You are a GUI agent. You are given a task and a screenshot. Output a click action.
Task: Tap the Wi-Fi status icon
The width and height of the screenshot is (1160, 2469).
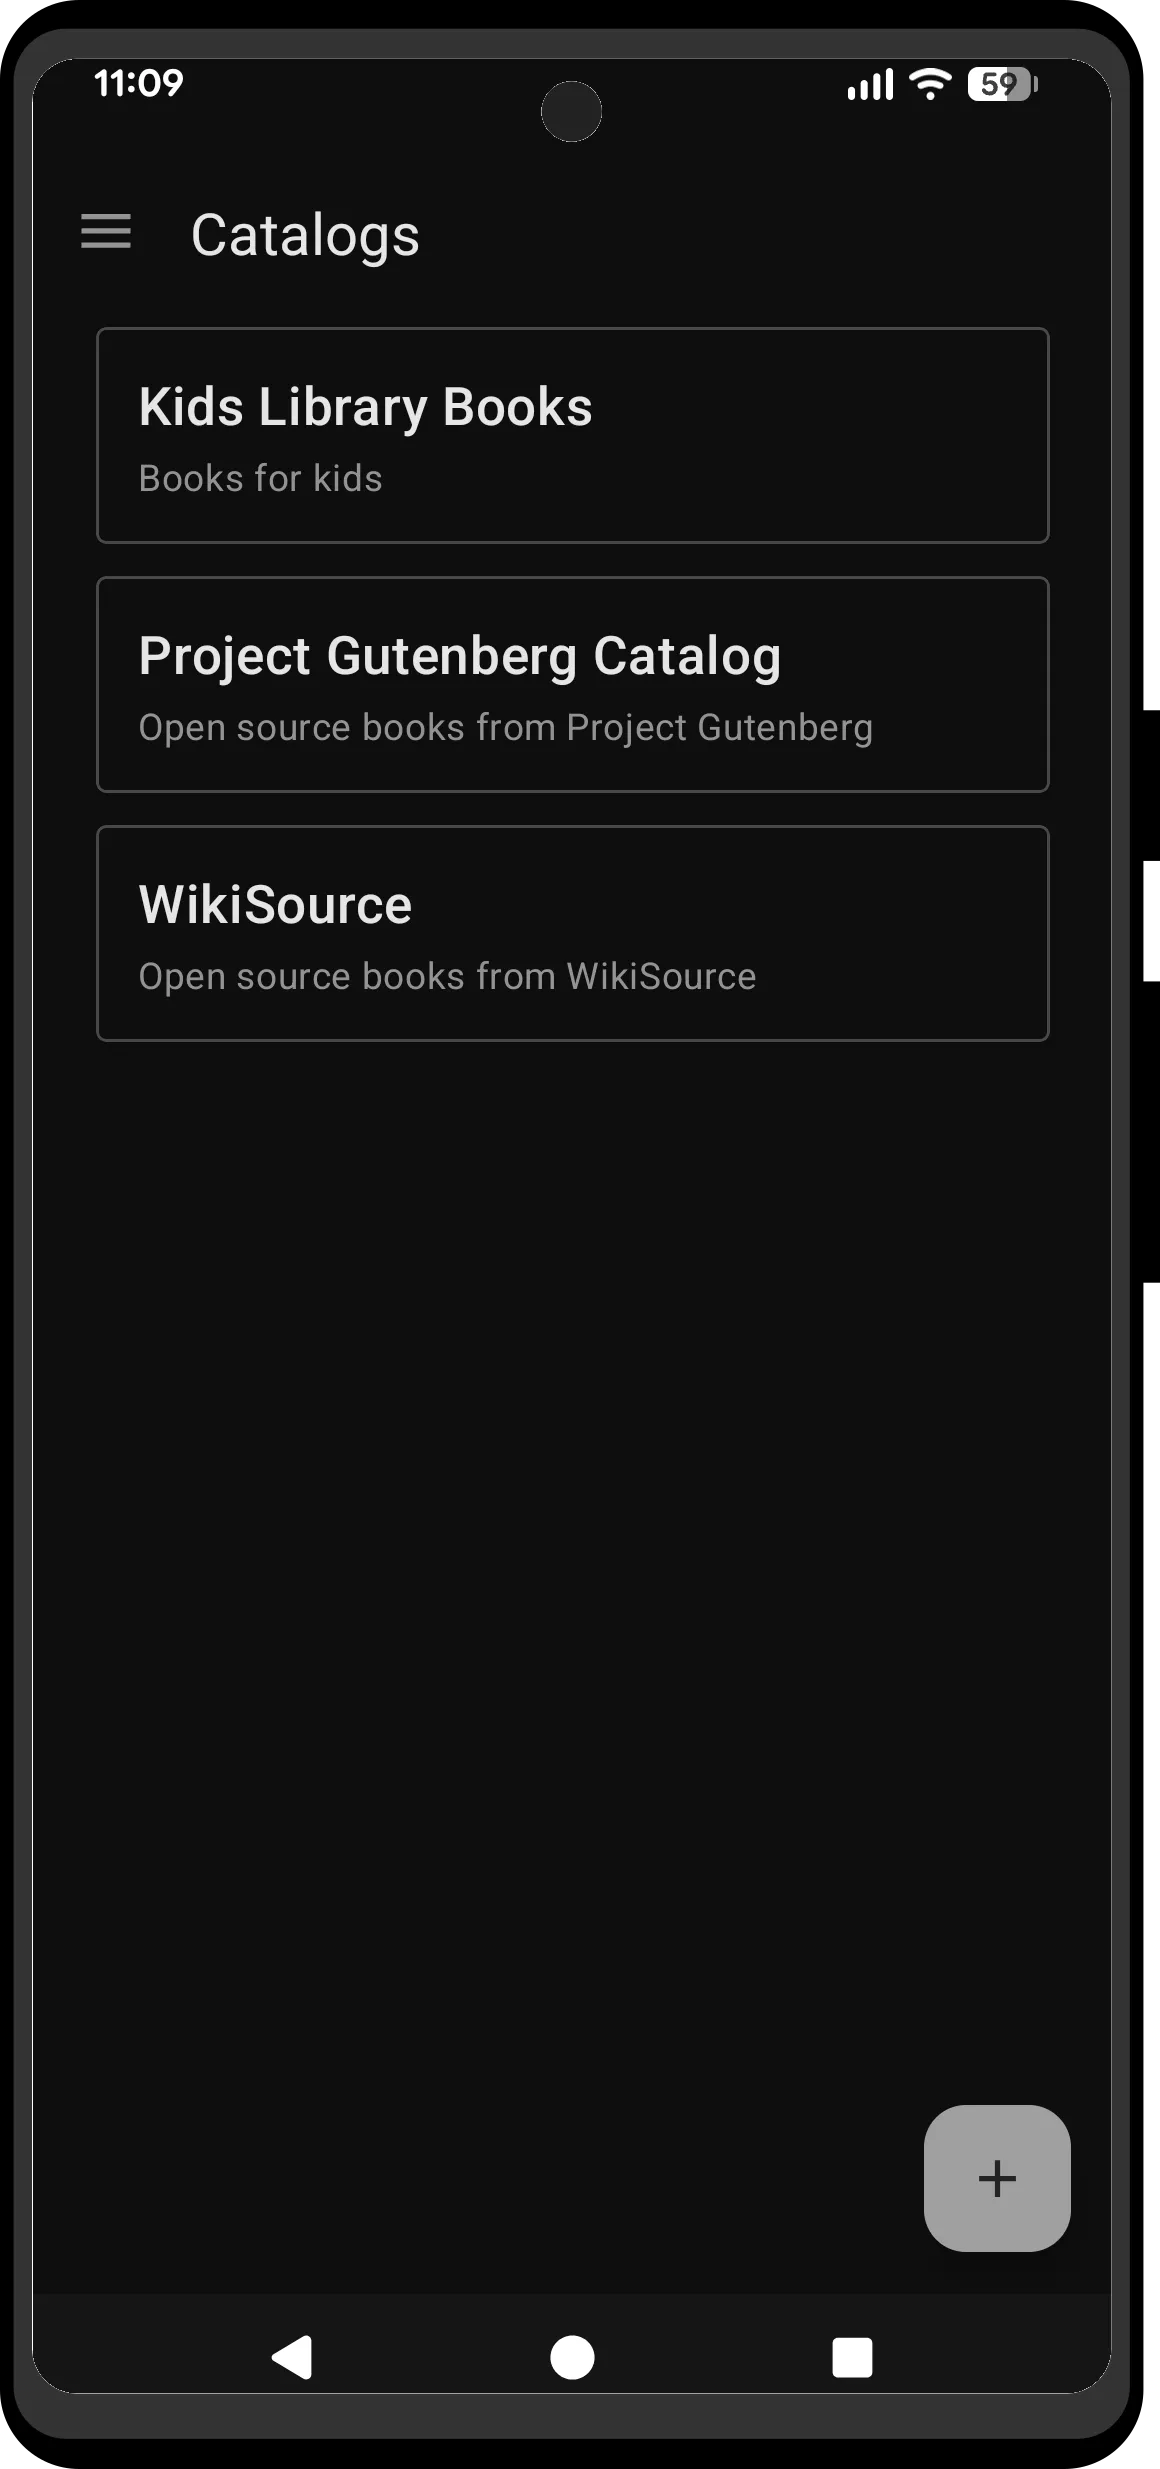930,84
